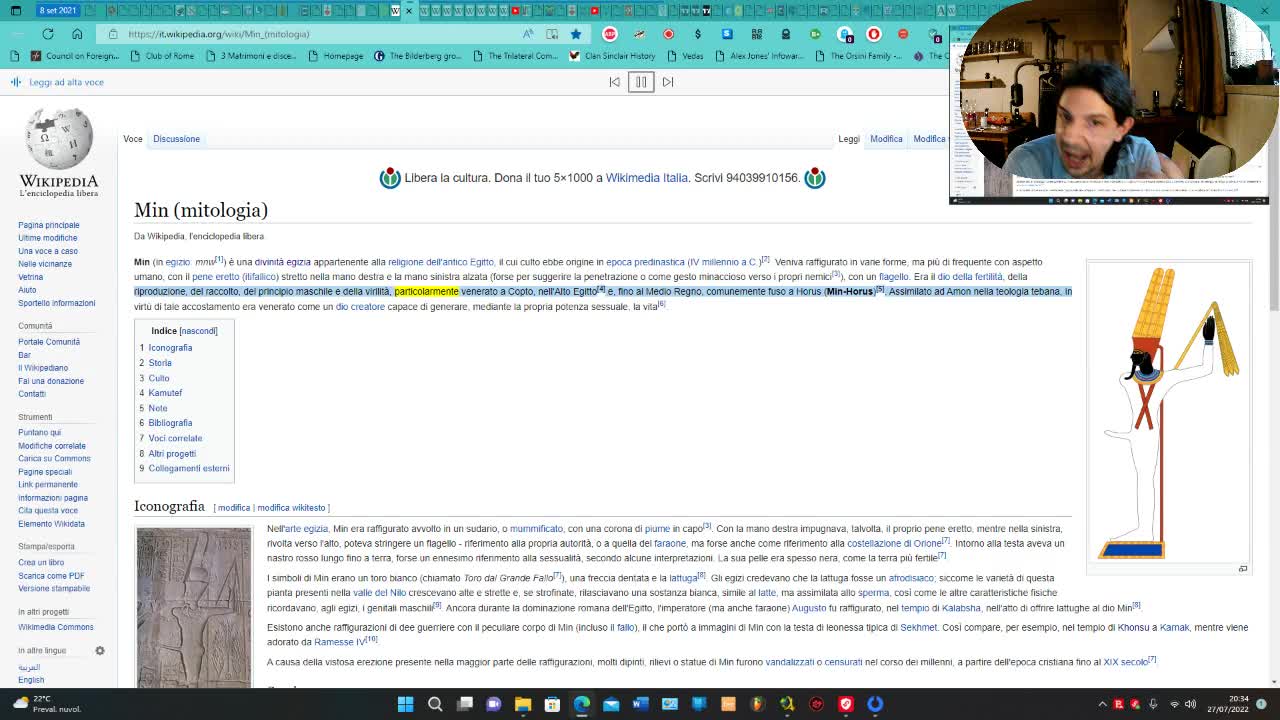Open Ultime modifiche in sidebar
The height and width of the screenshot is (720, 1280).
(47, 238)
